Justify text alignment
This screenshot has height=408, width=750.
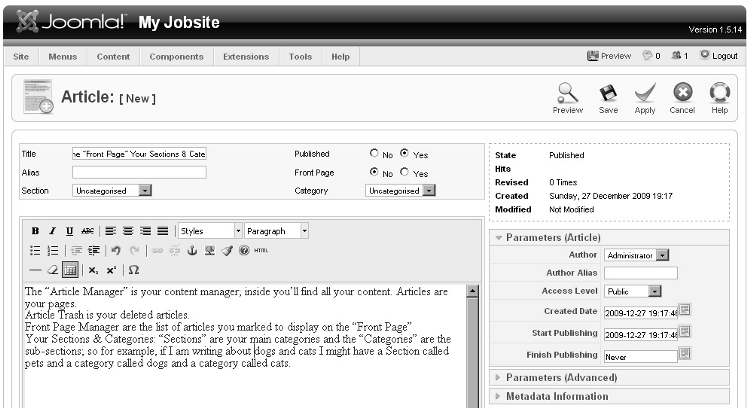[163, 231]
